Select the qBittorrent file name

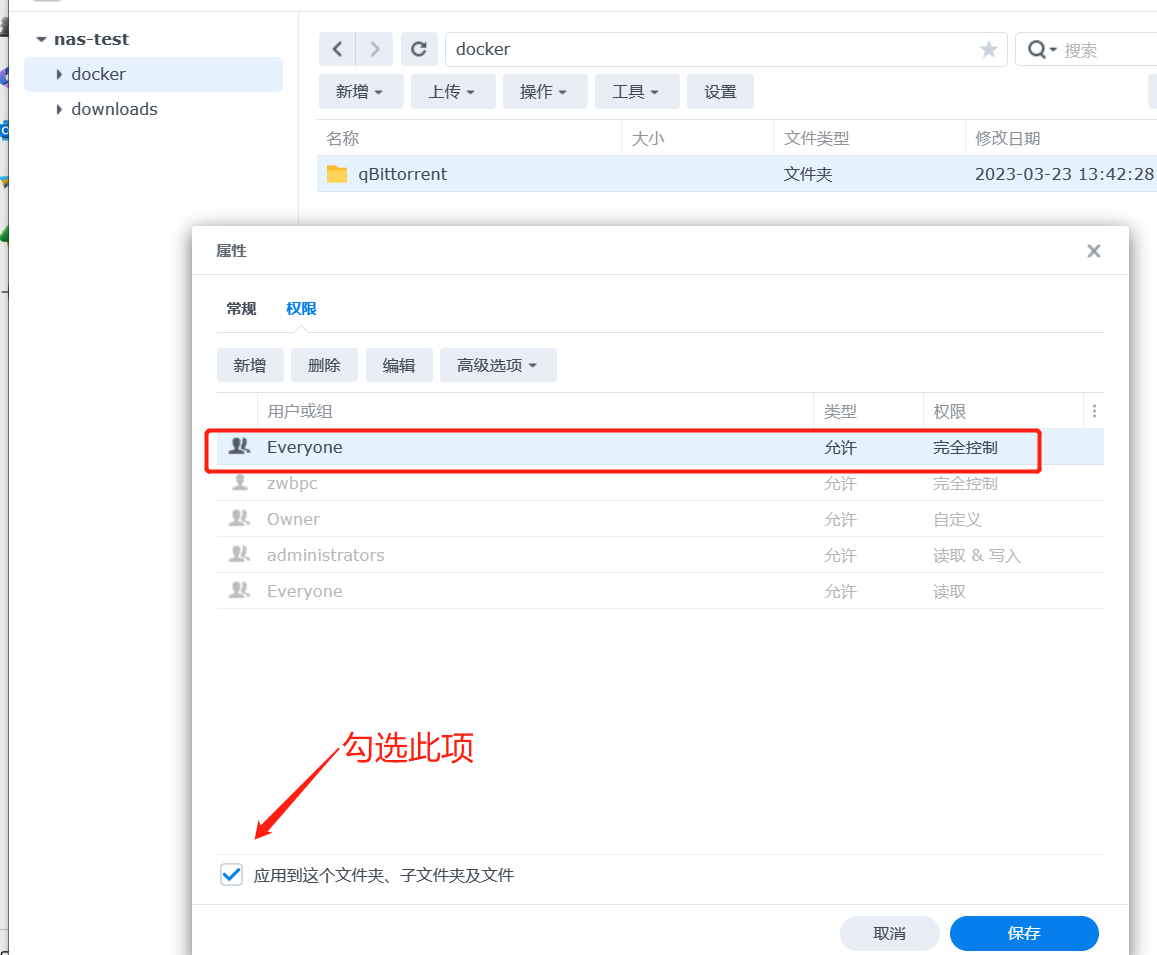click(x=403, y=174)
